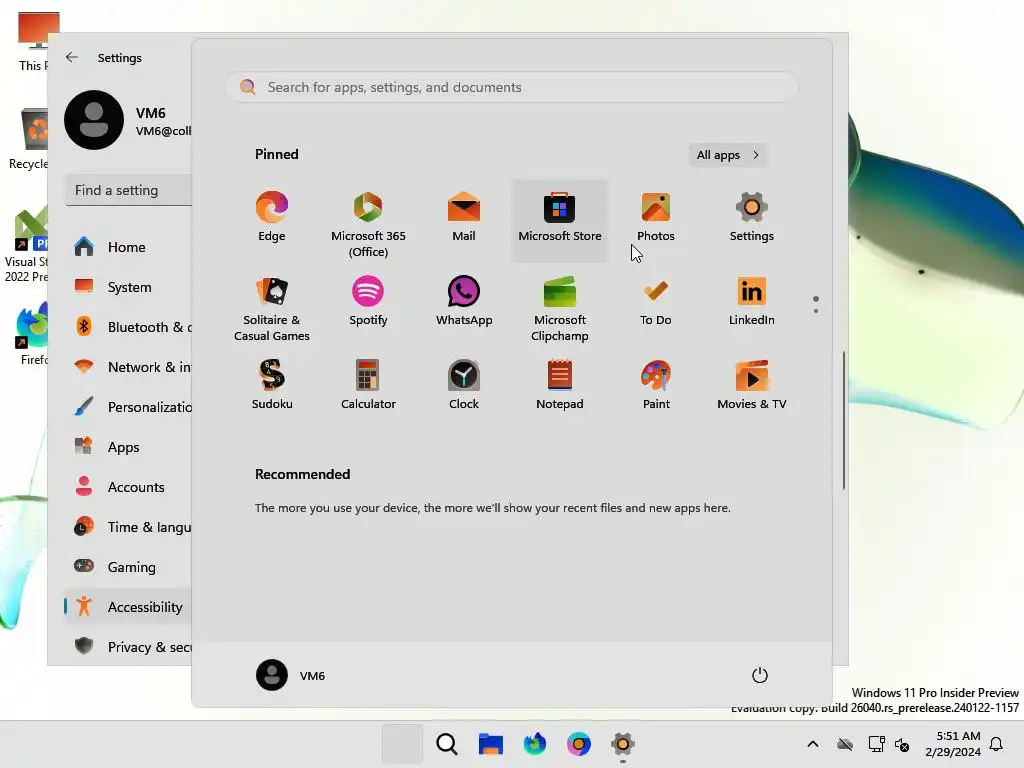
Task: Select Time & language settings
Action: pos(129,527)
